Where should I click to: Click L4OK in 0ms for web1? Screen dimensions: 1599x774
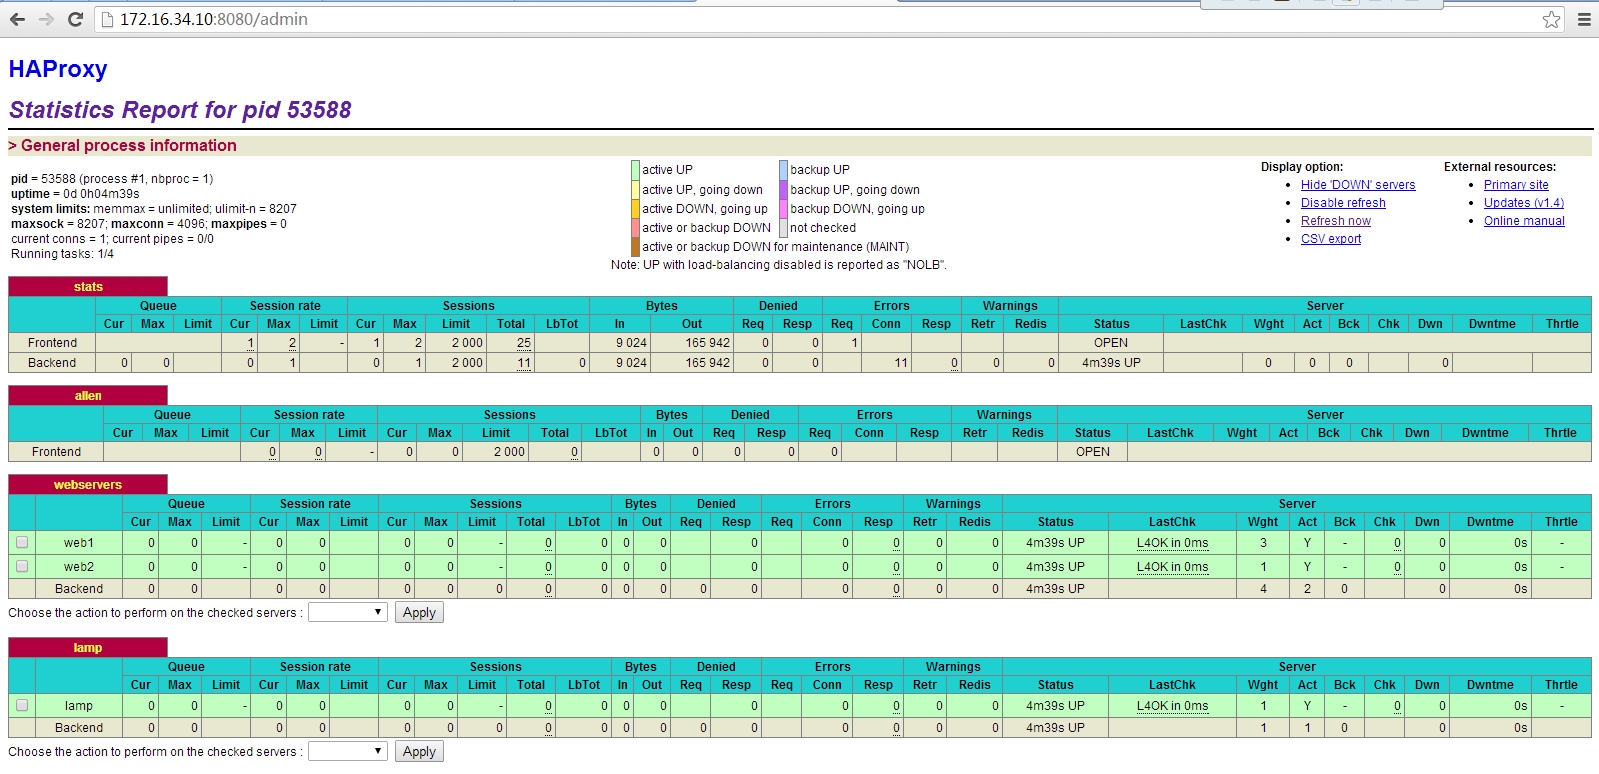[1172, 543]
